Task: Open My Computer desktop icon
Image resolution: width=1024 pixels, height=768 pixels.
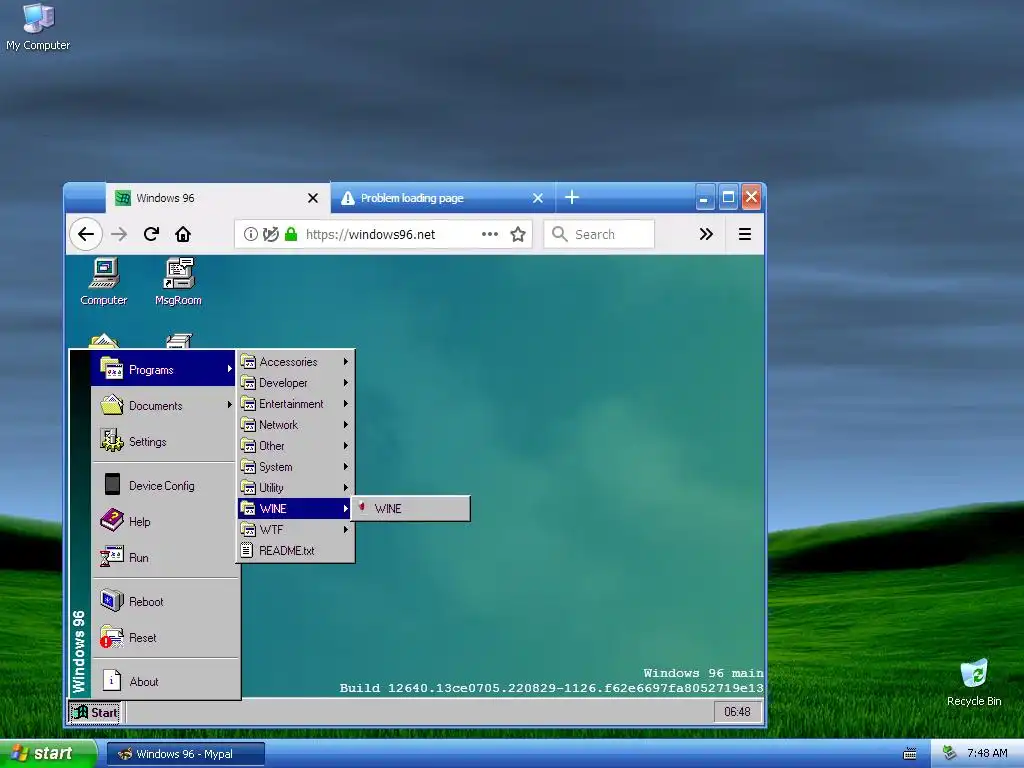Action: (x=38, y=27)
